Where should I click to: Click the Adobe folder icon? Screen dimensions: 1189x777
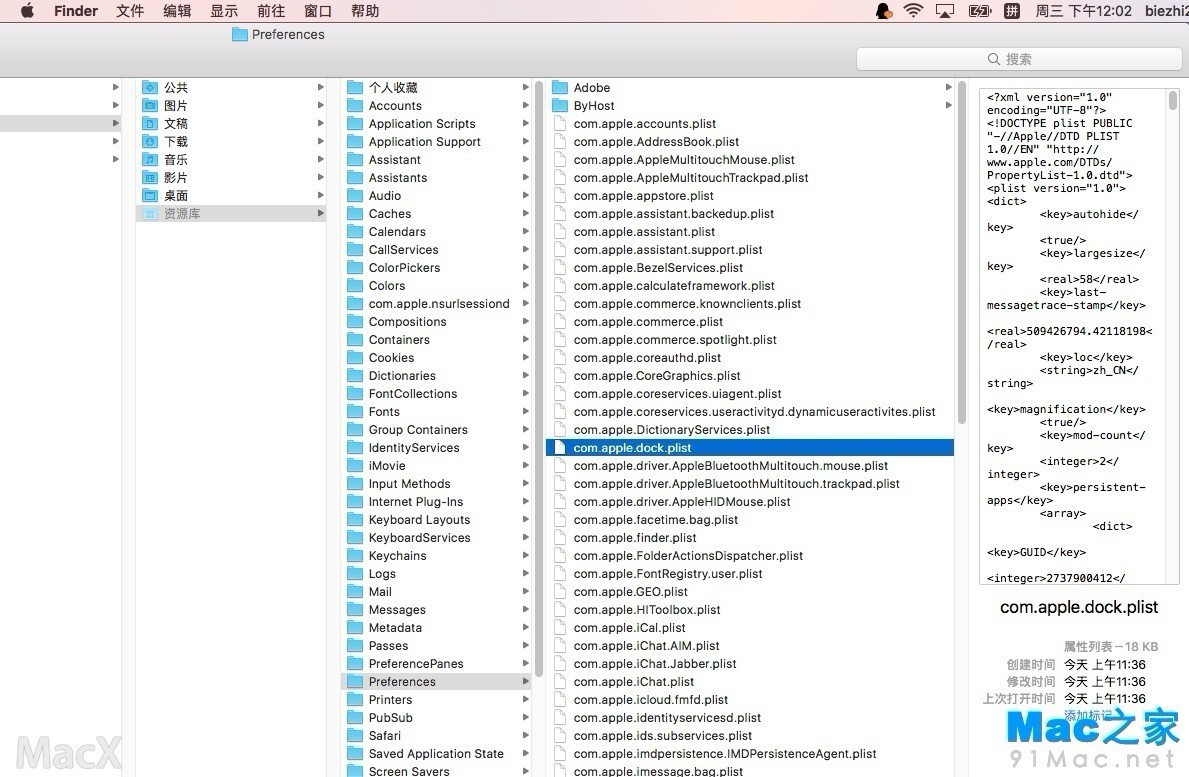[x=560, y=87]
